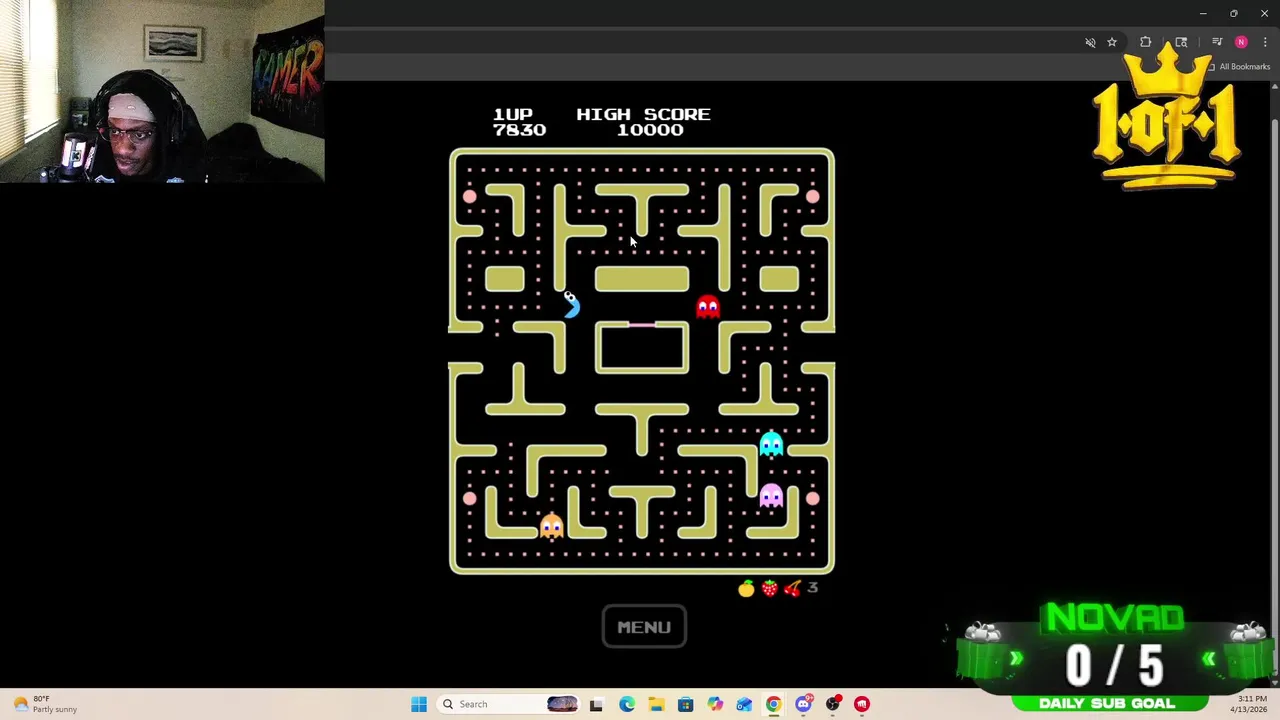Click the orange ghost in the maze
This screenshot has width=1280, height=720.
[x=551, y=525]
